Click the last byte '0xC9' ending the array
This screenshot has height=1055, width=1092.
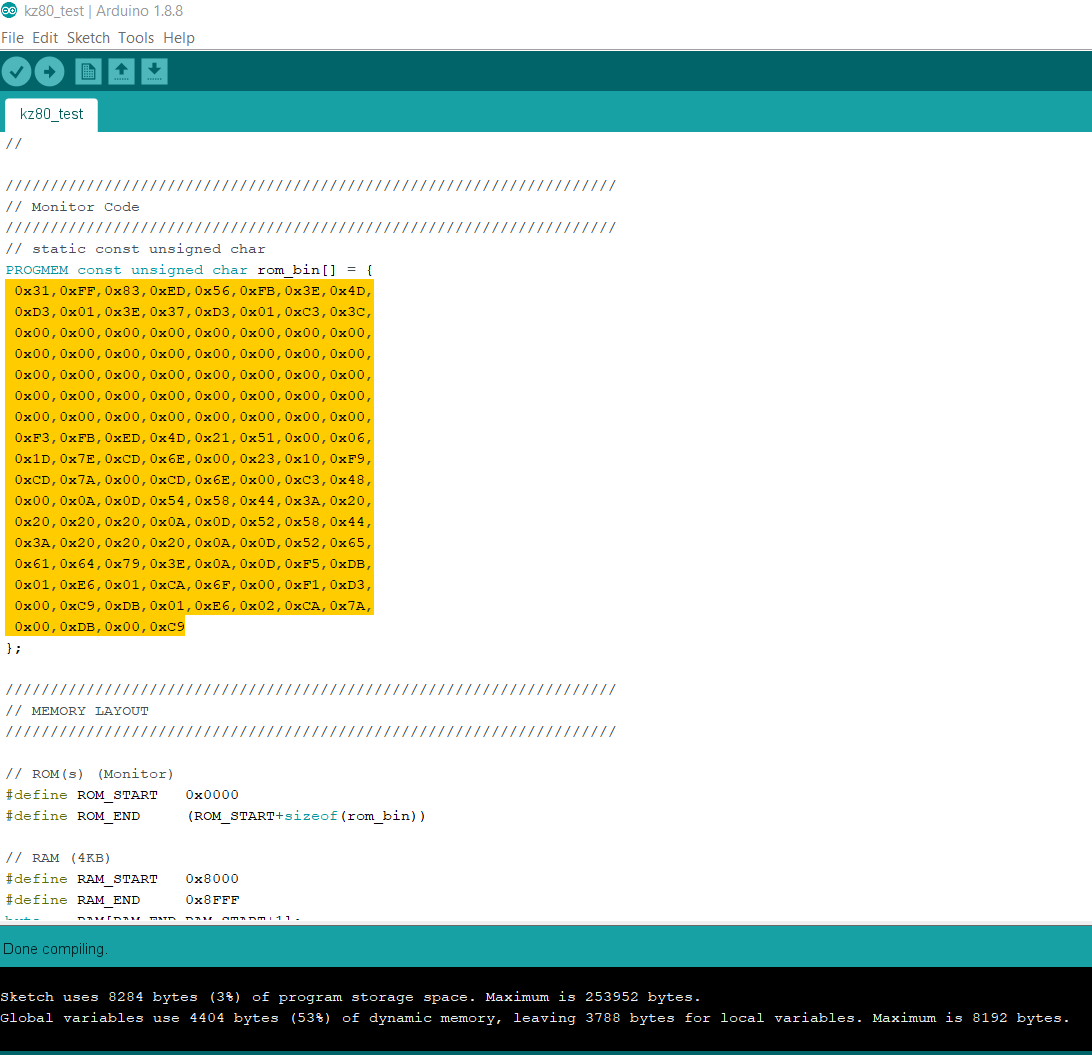click(167, 627)
